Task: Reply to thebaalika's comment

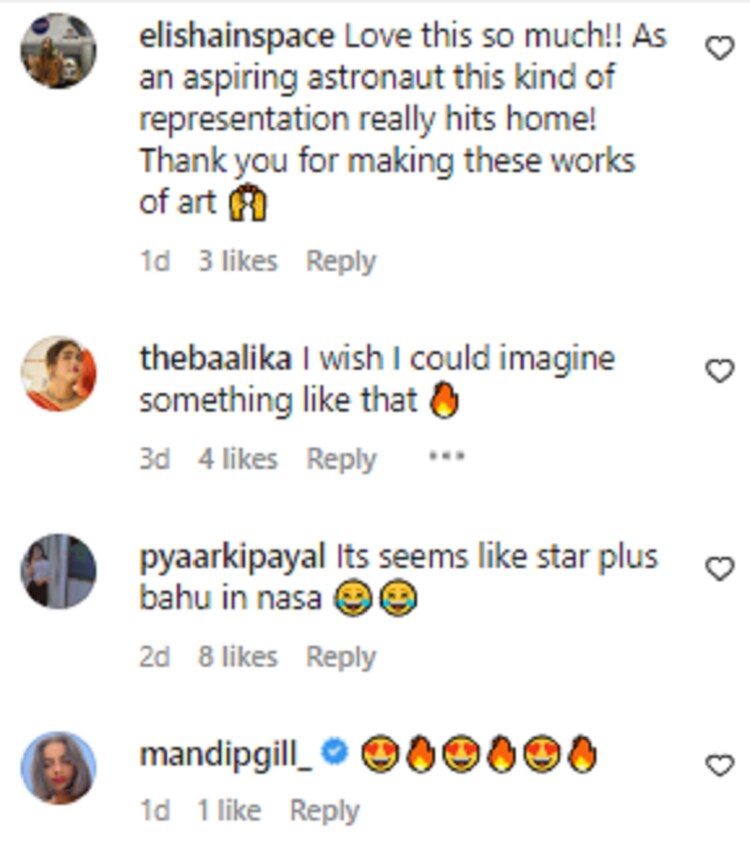Action: (x=341, y=459)
